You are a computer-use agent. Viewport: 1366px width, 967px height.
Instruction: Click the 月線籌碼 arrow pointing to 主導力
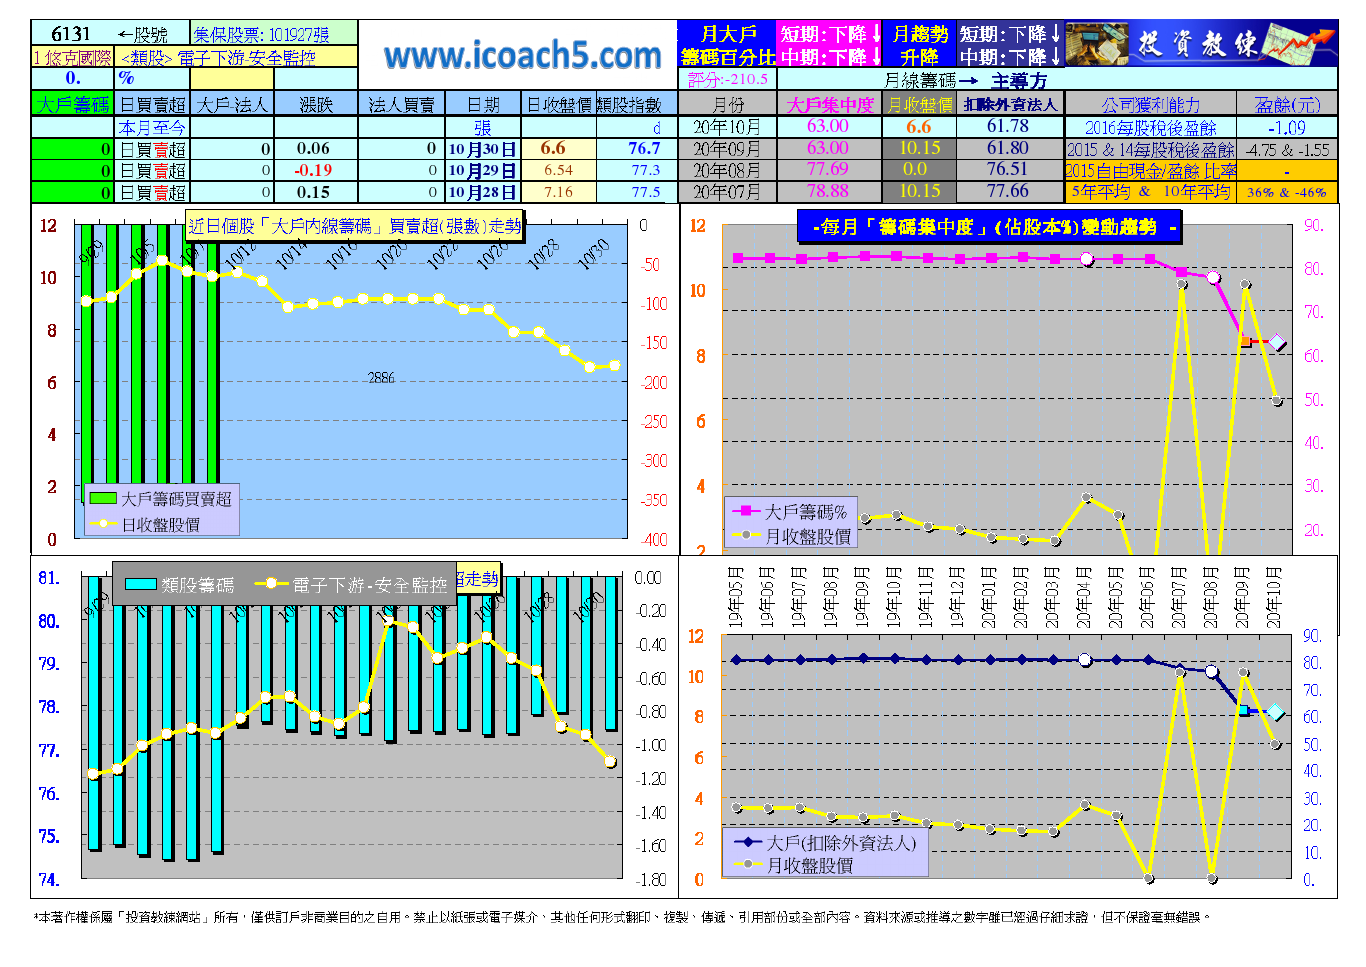967,80
